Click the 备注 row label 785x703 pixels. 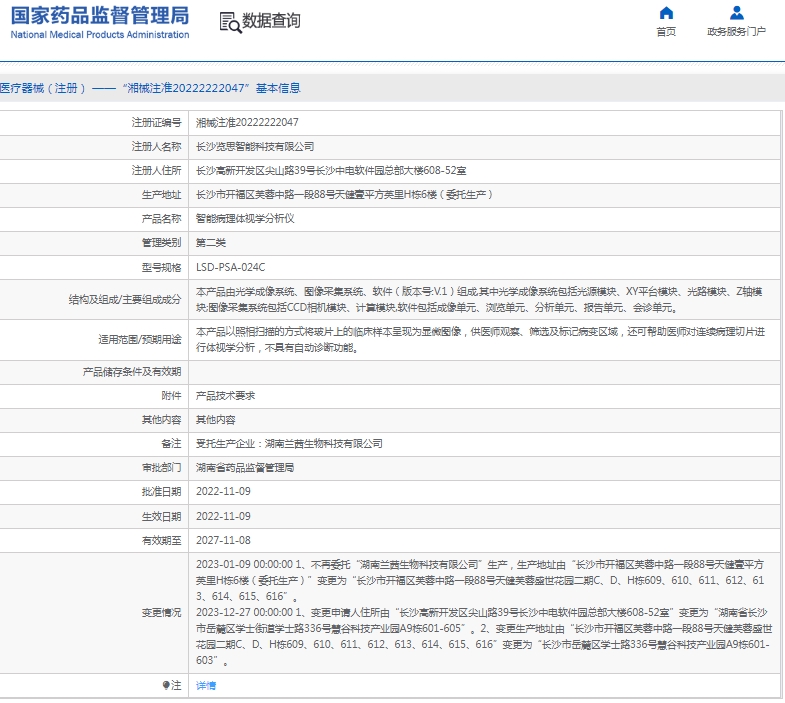pos(171,444)
